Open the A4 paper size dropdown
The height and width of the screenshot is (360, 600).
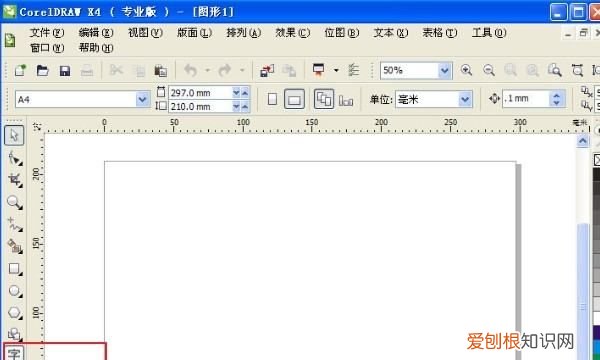(x=142, y=99)
